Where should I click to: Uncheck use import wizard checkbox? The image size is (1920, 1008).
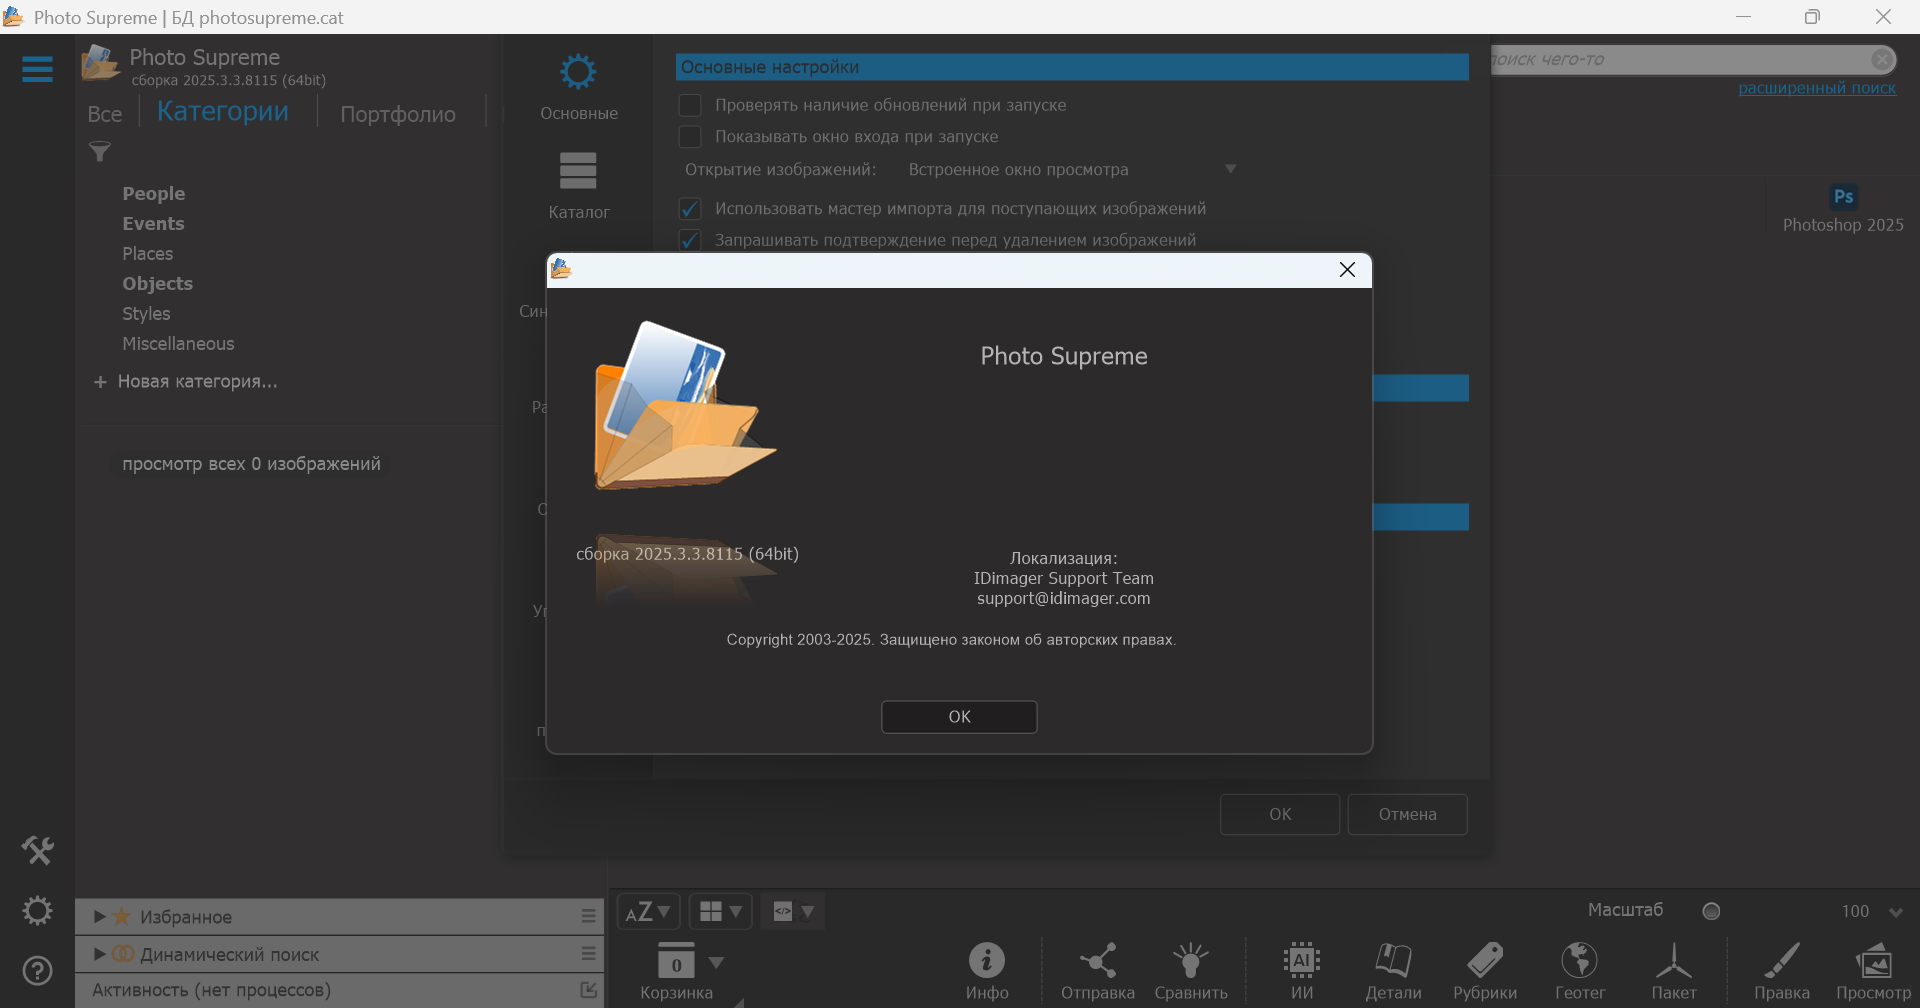click(690, 209)
